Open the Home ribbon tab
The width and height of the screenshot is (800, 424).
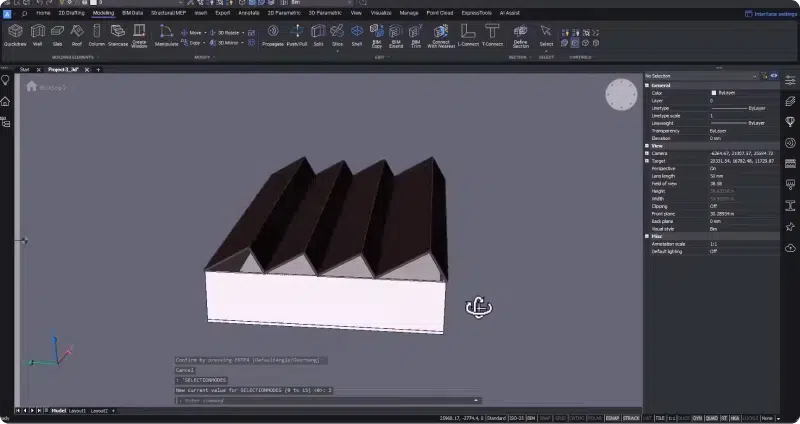click(x=43, y=13)
